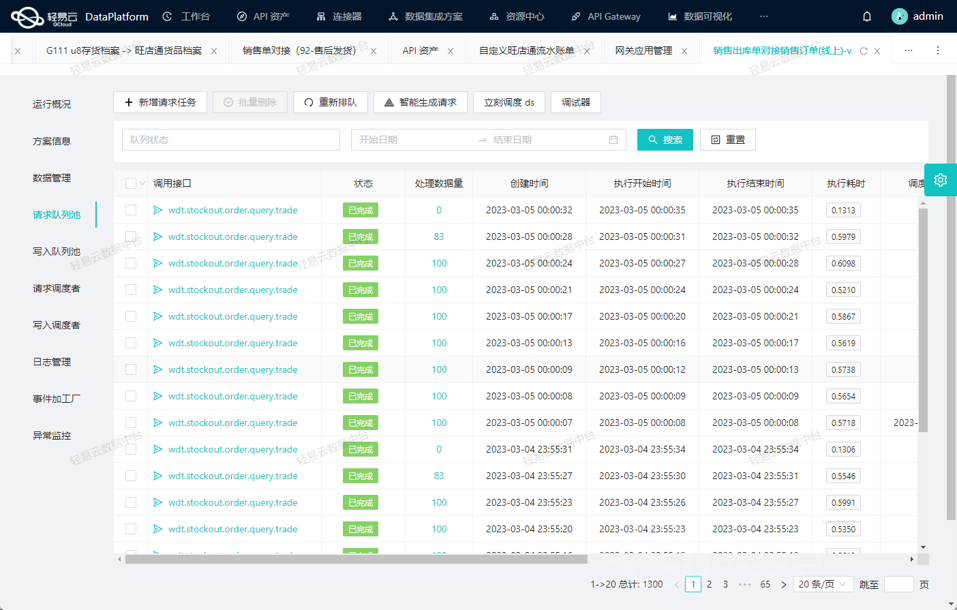
Task: Check the checkbox of the second row
Action: (x=130, y=237)
